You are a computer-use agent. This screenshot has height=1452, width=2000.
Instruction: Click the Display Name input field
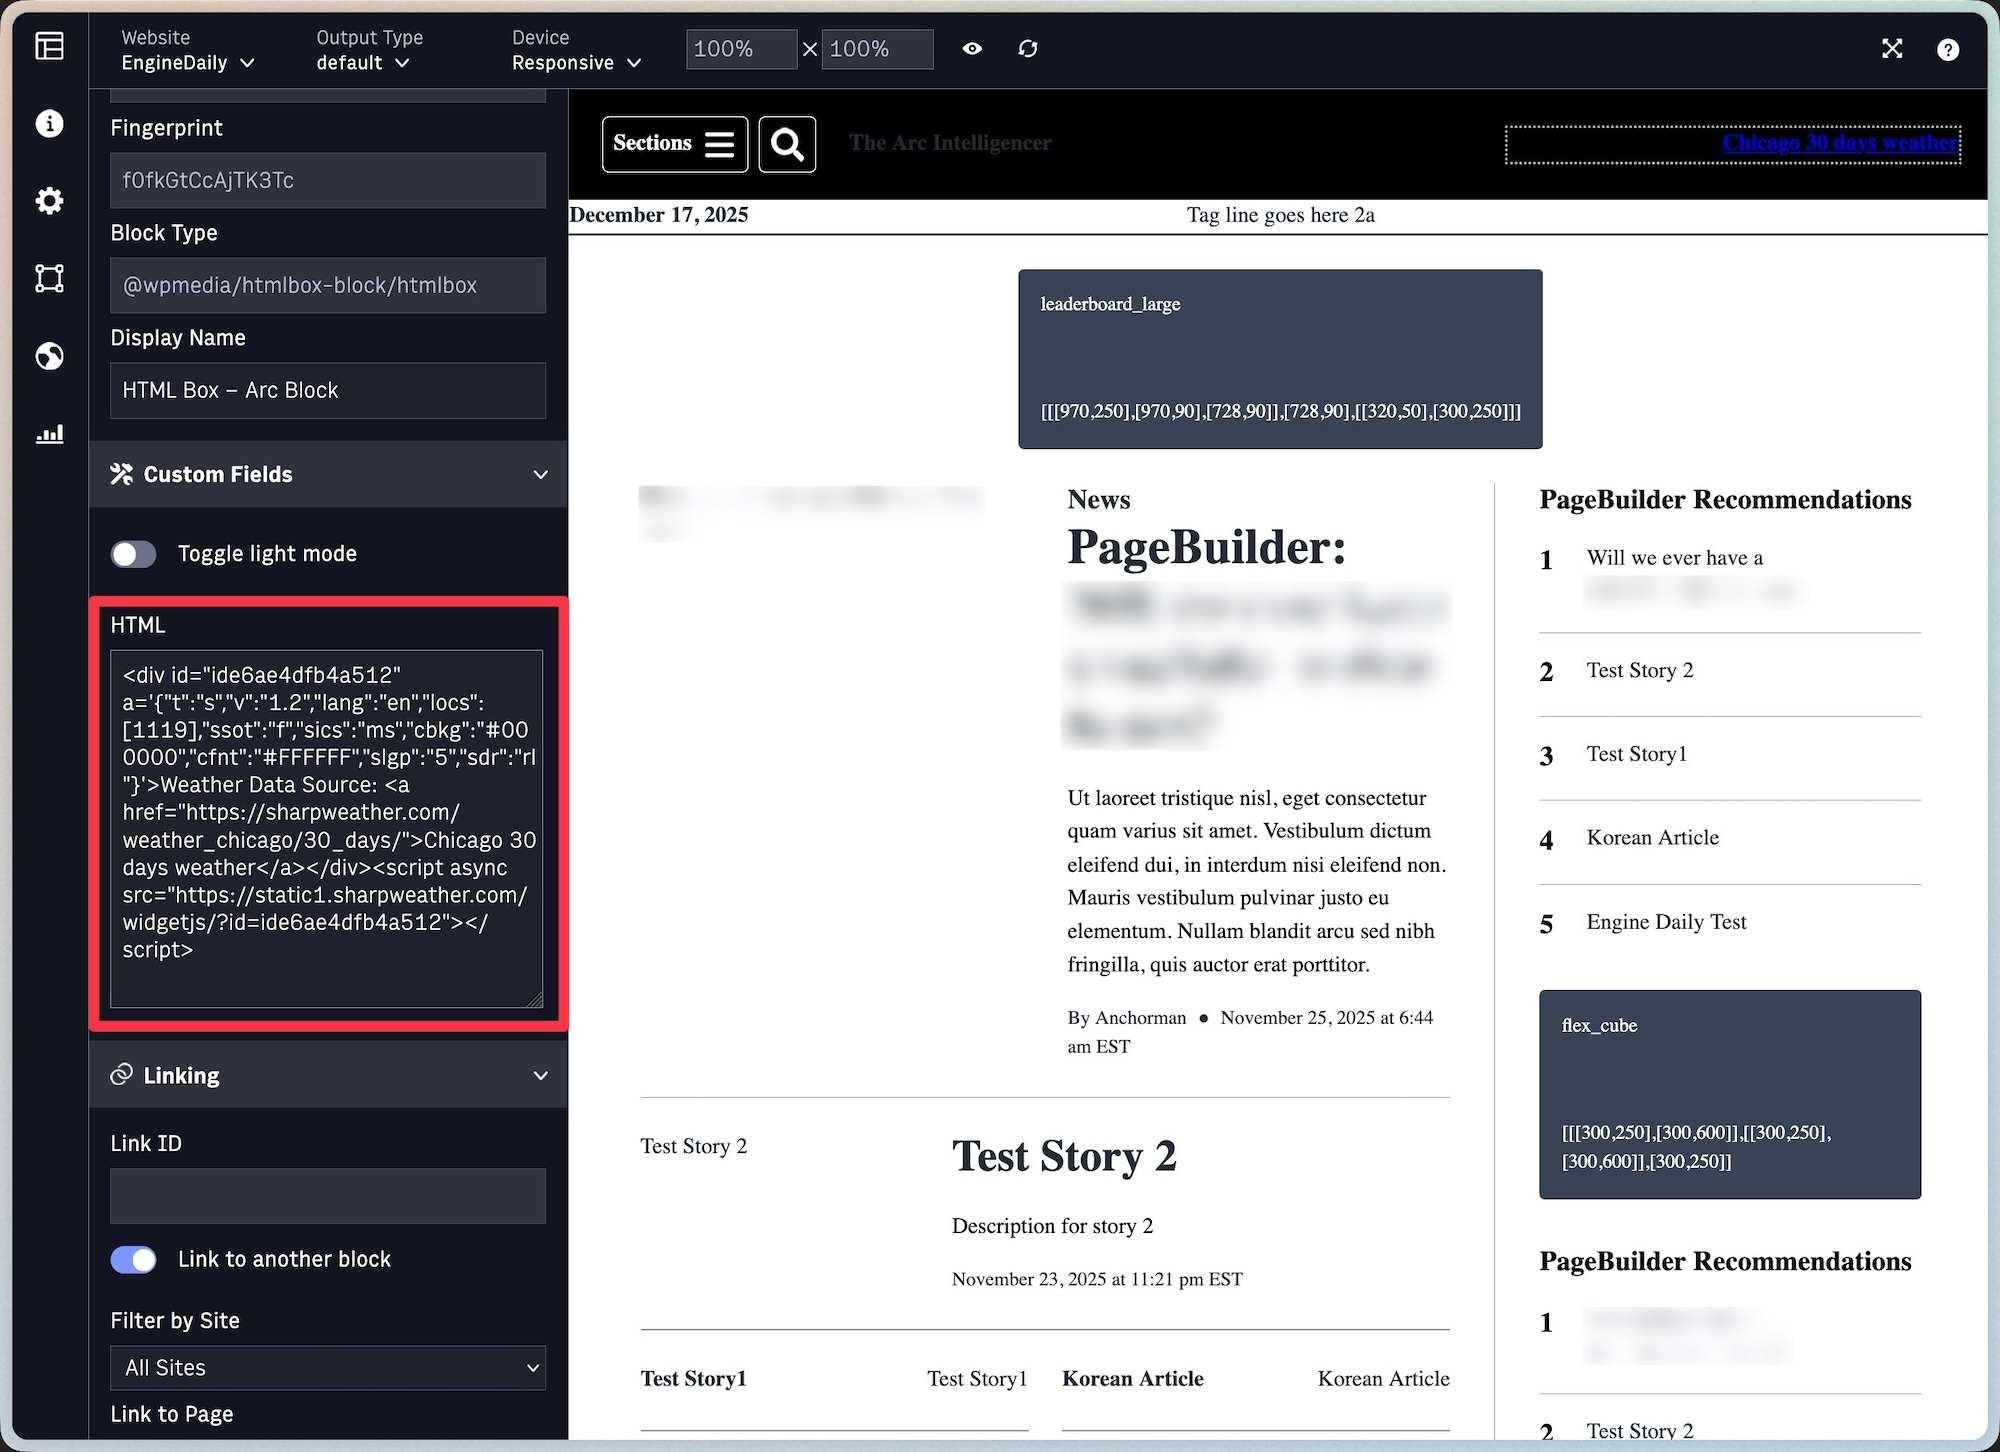[328, 390]
